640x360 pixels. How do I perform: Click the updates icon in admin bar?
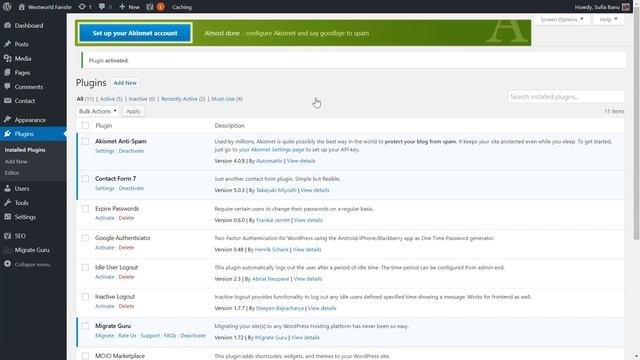pyautogui.click(x=82, y=7)
